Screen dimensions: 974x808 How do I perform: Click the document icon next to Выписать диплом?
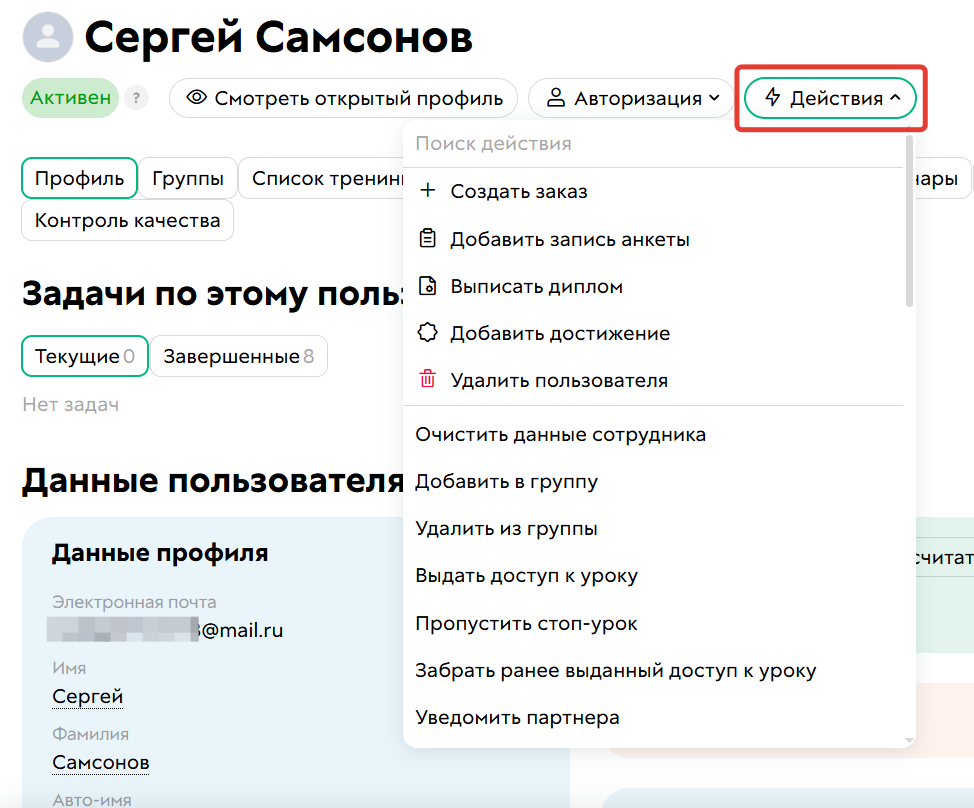tap(428, 284)
